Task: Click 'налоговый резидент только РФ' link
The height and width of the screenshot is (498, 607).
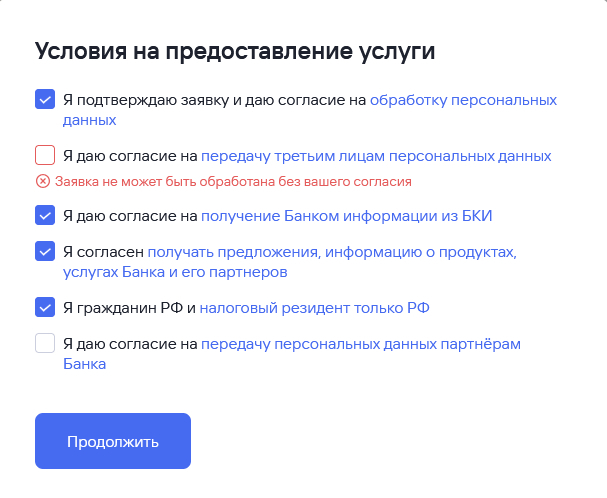Action: click(314, 307)
